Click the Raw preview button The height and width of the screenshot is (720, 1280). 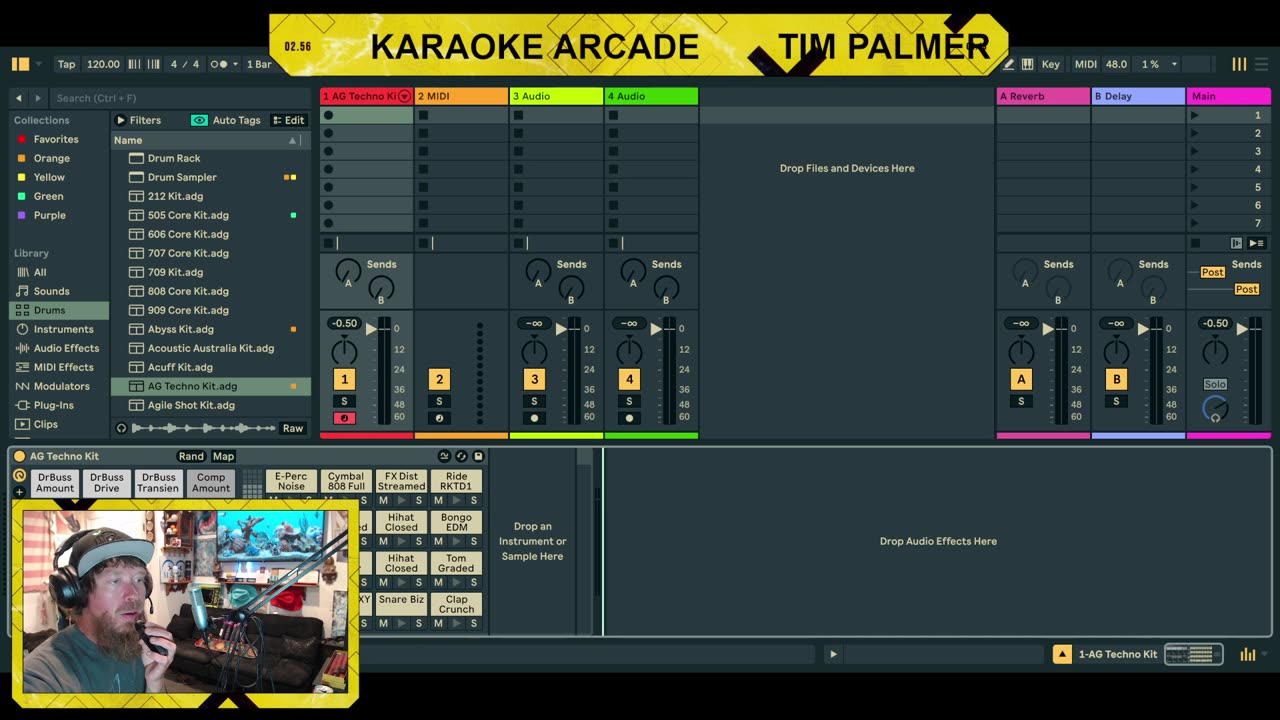[292, 428]
